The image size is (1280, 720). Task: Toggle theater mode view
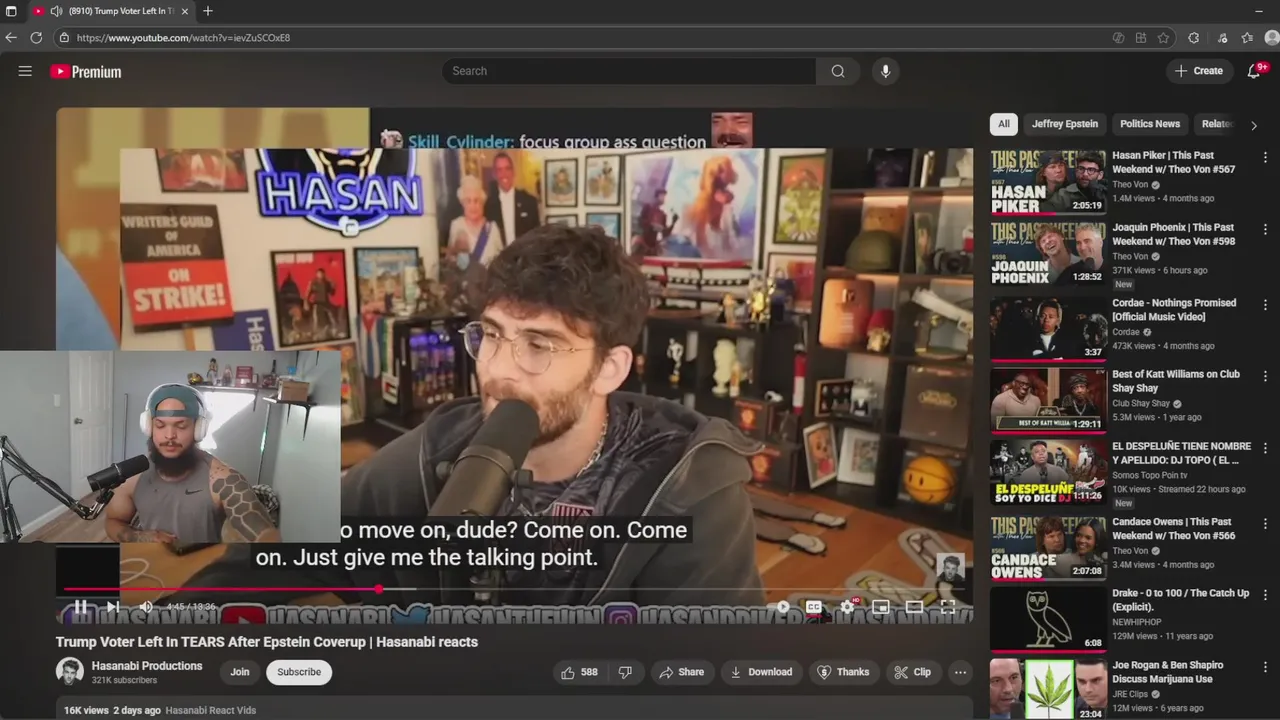tap(914, 607)
